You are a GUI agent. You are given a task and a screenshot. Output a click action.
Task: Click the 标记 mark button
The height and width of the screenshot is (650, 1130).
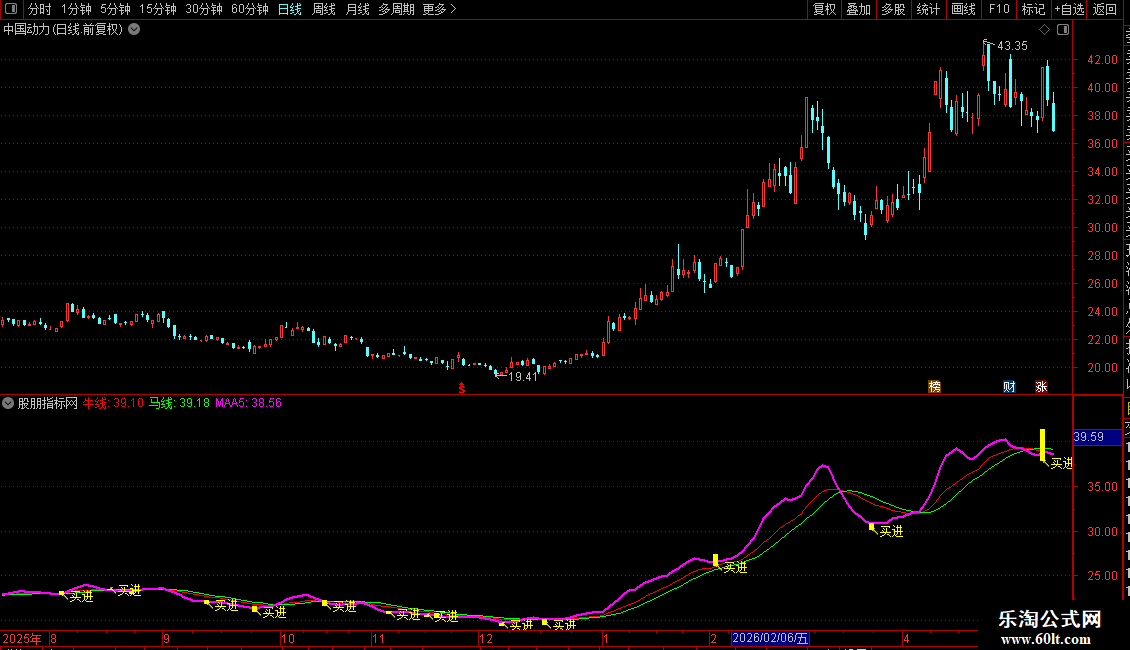[1033, 9]
